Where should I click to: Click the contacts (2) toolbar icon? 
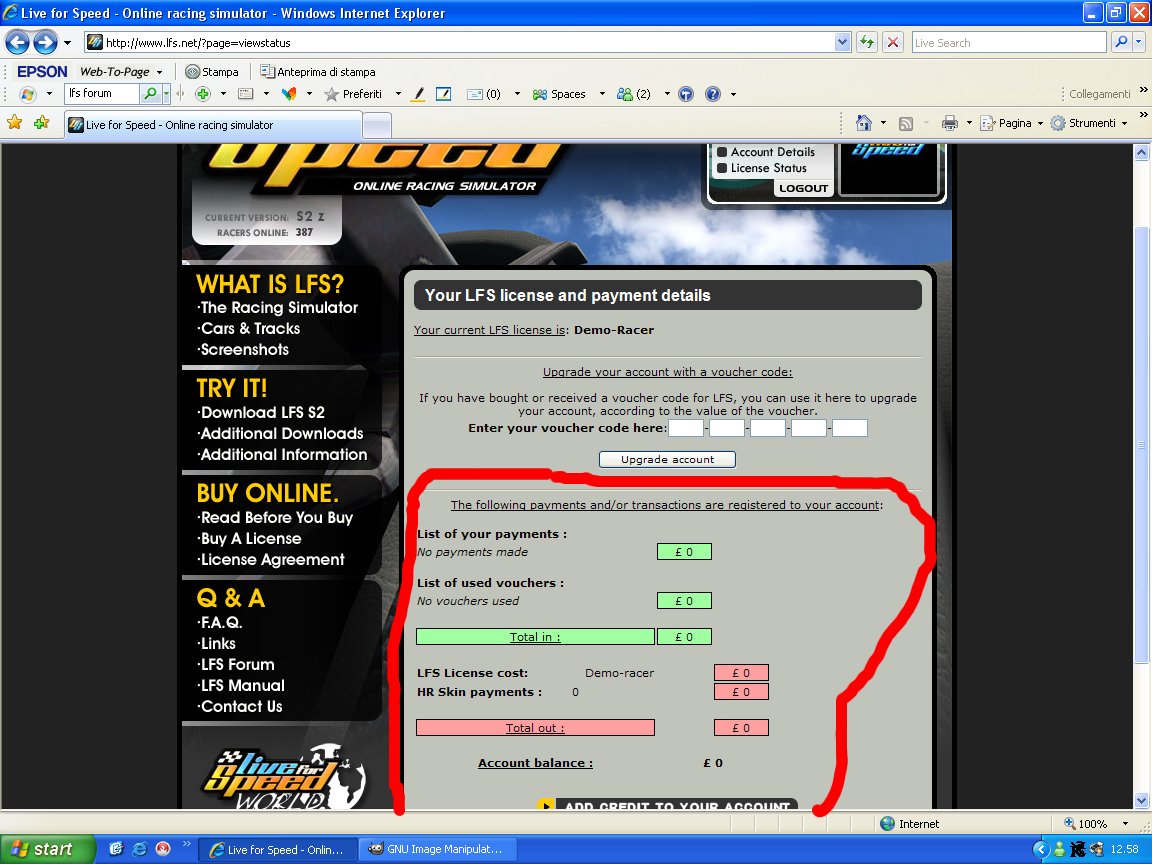tap(634, 94)
